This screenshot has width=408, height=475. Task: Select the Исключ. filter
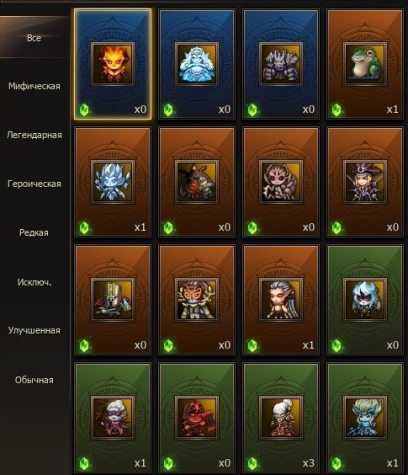[34, 282]
